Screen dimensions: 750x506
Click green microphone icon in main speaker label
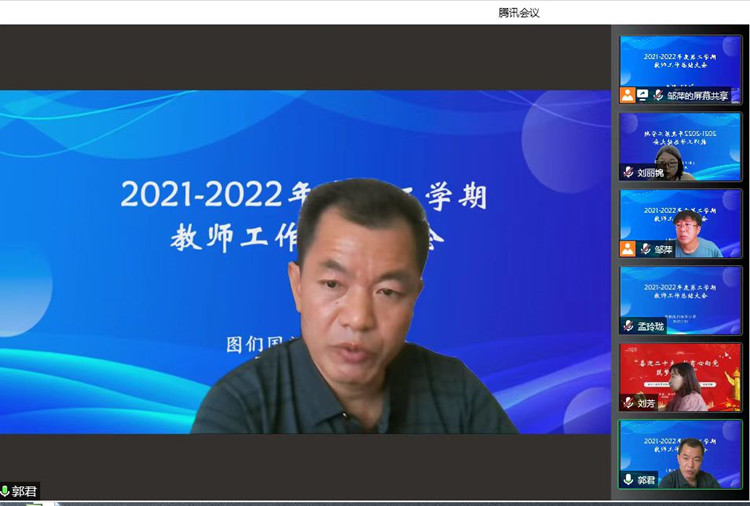point(5,491)
